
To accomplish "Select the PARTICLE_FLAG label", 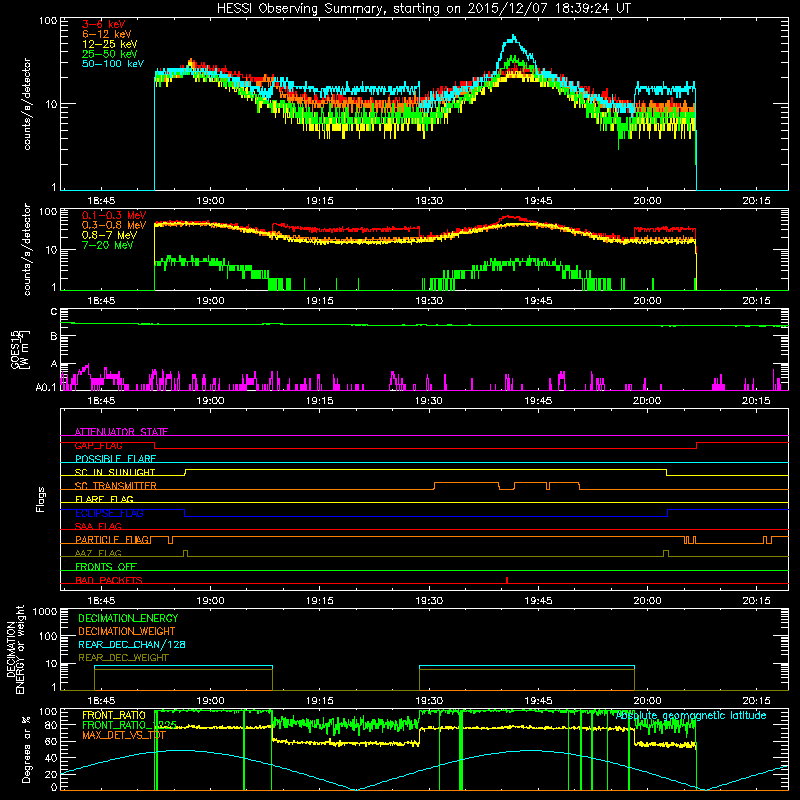I will point(112,539).
